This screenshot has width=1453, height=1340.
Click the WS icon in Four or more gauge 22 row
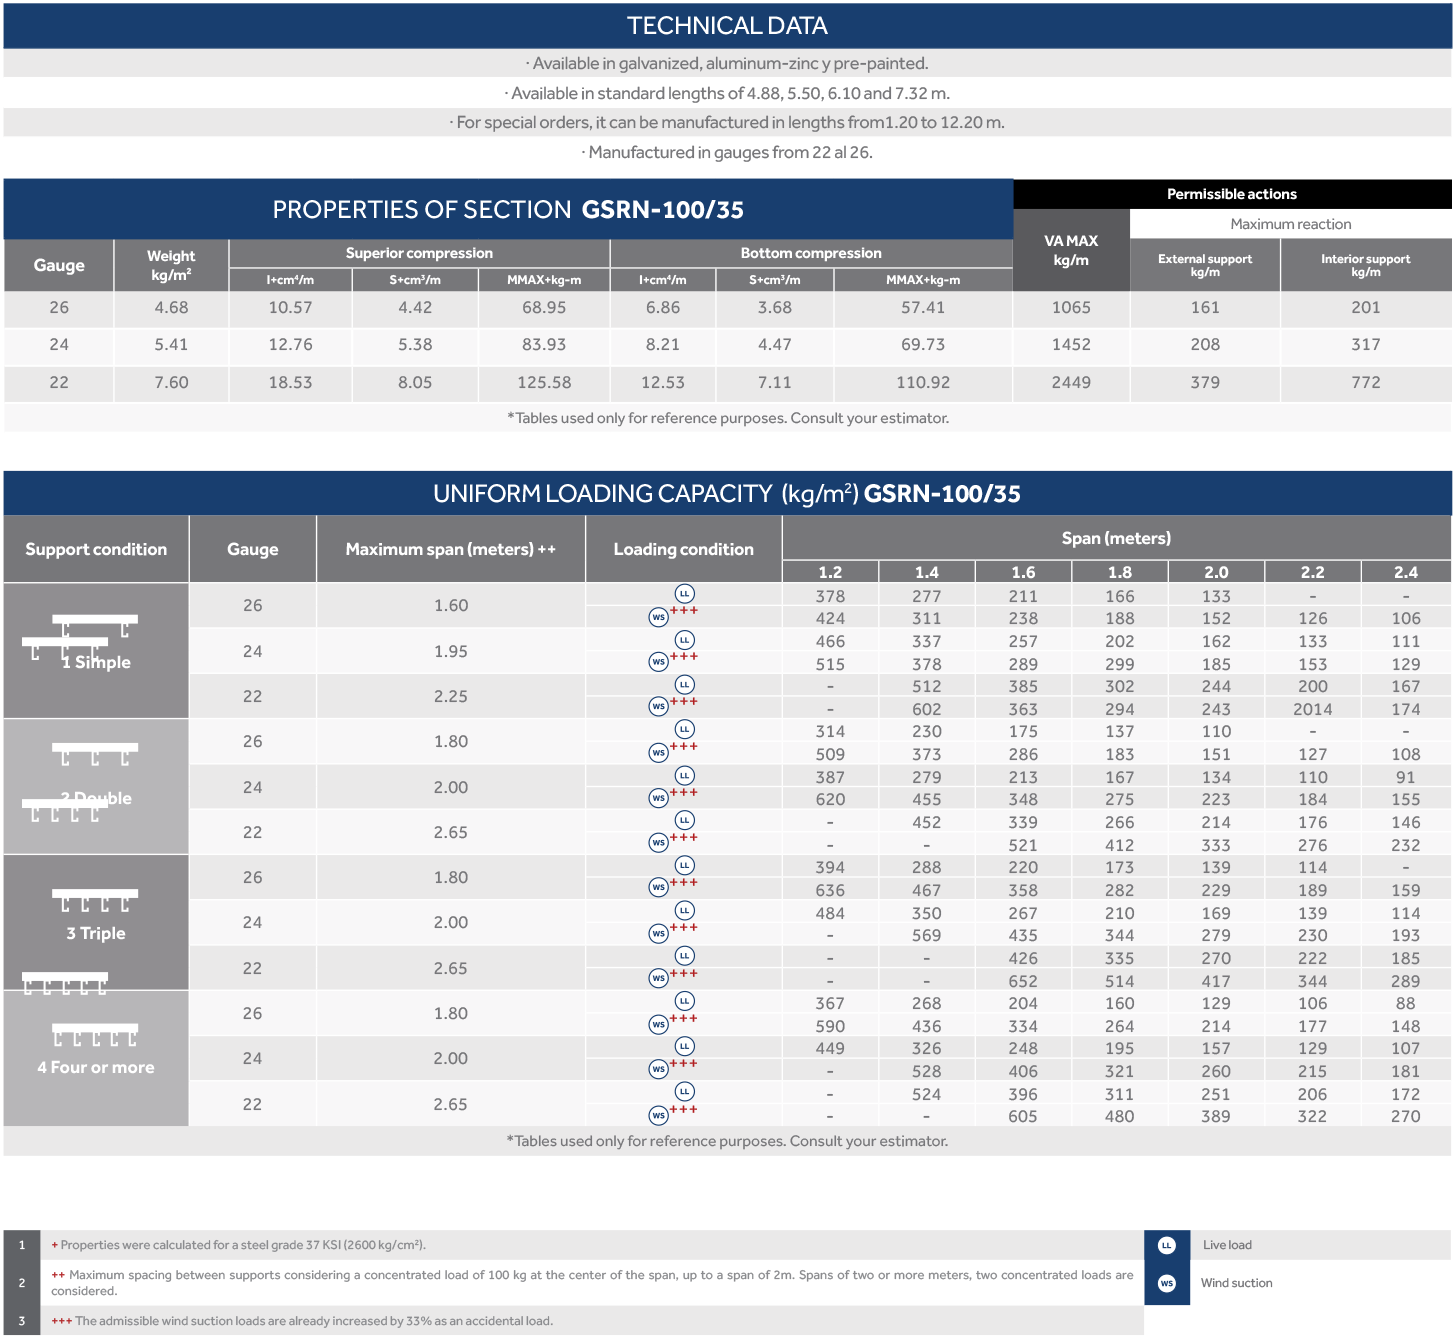pyautogui.click(x=658, y=1115)
